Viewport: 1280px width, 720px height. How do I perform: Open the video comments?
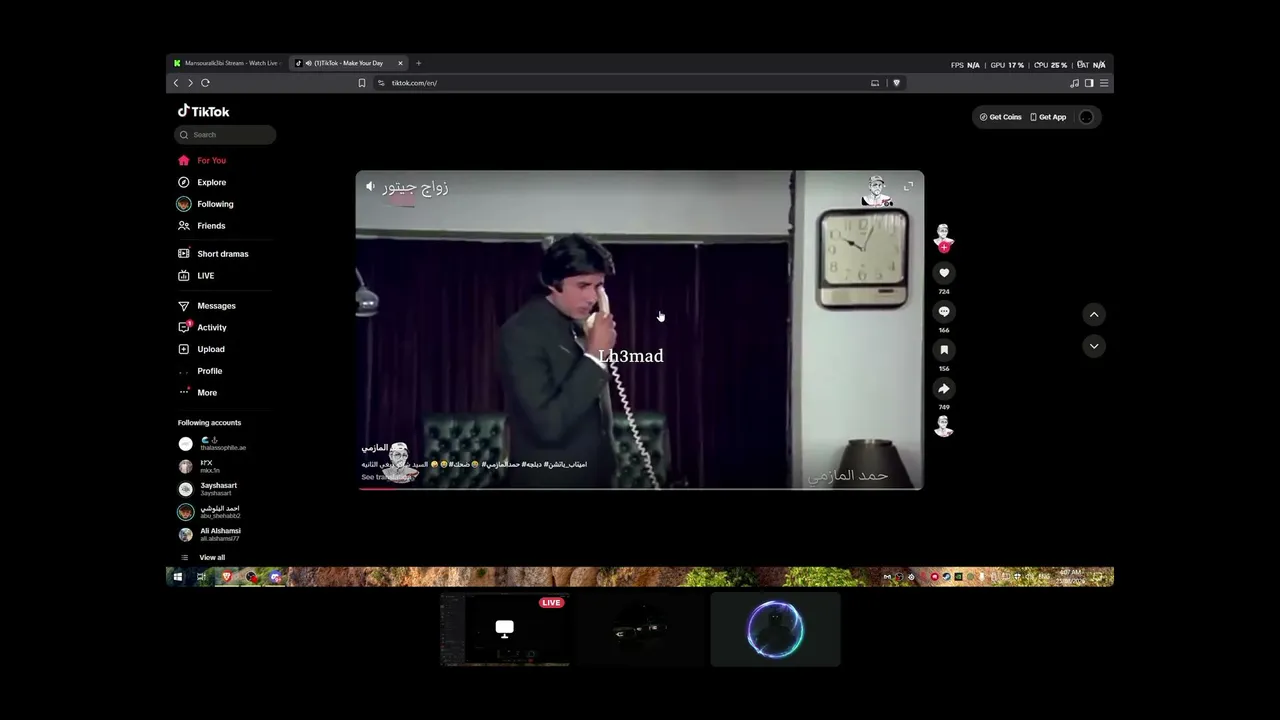[x=944, y=312]
